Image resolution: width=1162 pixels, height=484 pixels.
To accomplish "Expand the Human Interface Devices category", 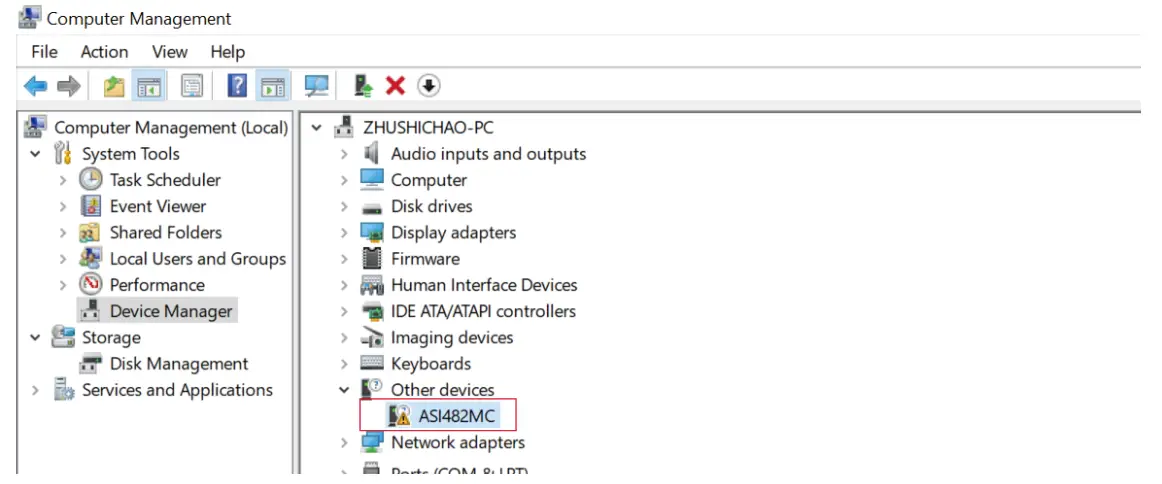I will coord(344,285).
